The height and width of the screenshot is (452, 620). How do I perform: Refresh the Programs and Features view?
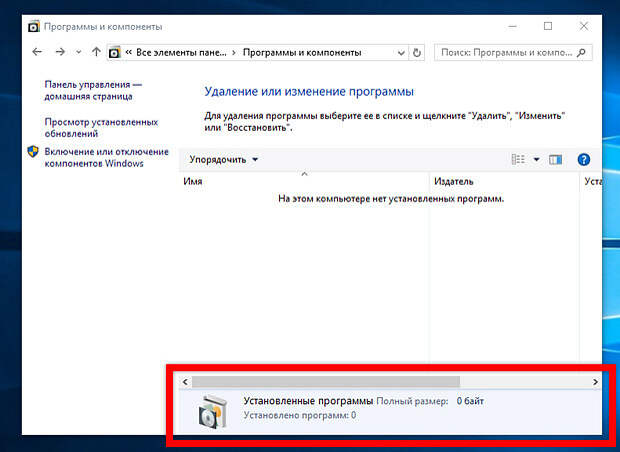[416, 53]
